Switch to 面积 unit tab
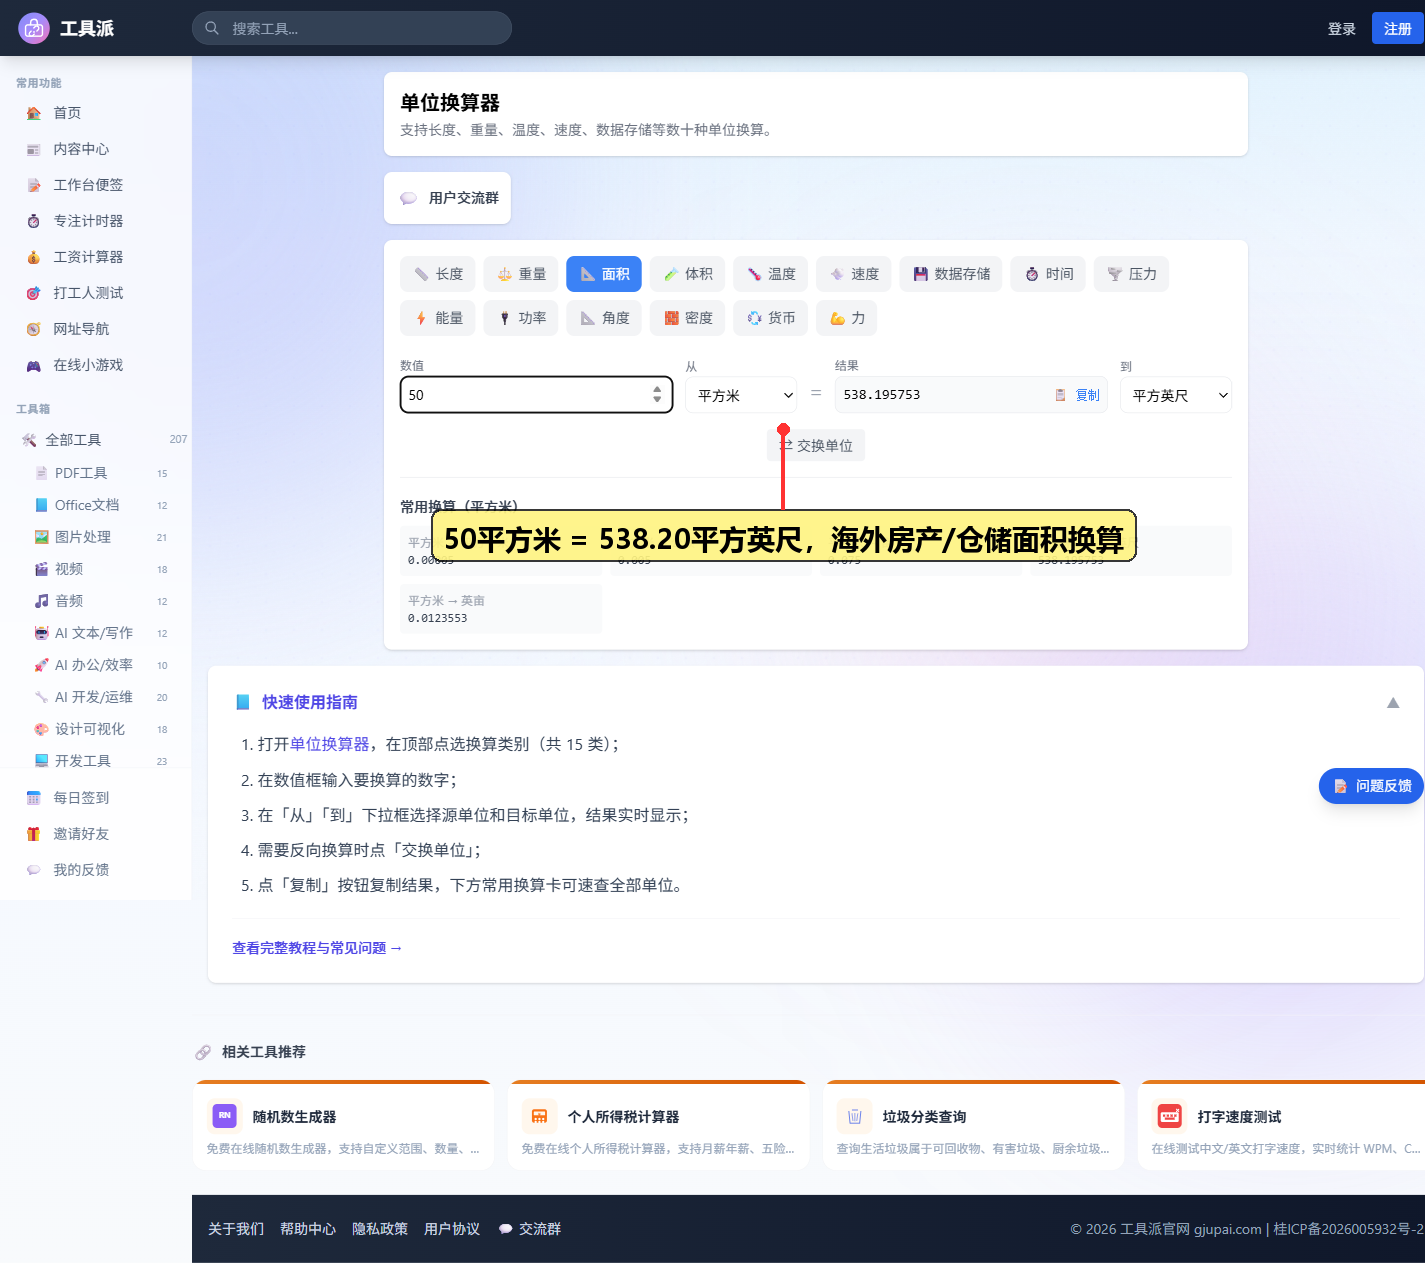The image size is (1425, 1263). point(604,274)
